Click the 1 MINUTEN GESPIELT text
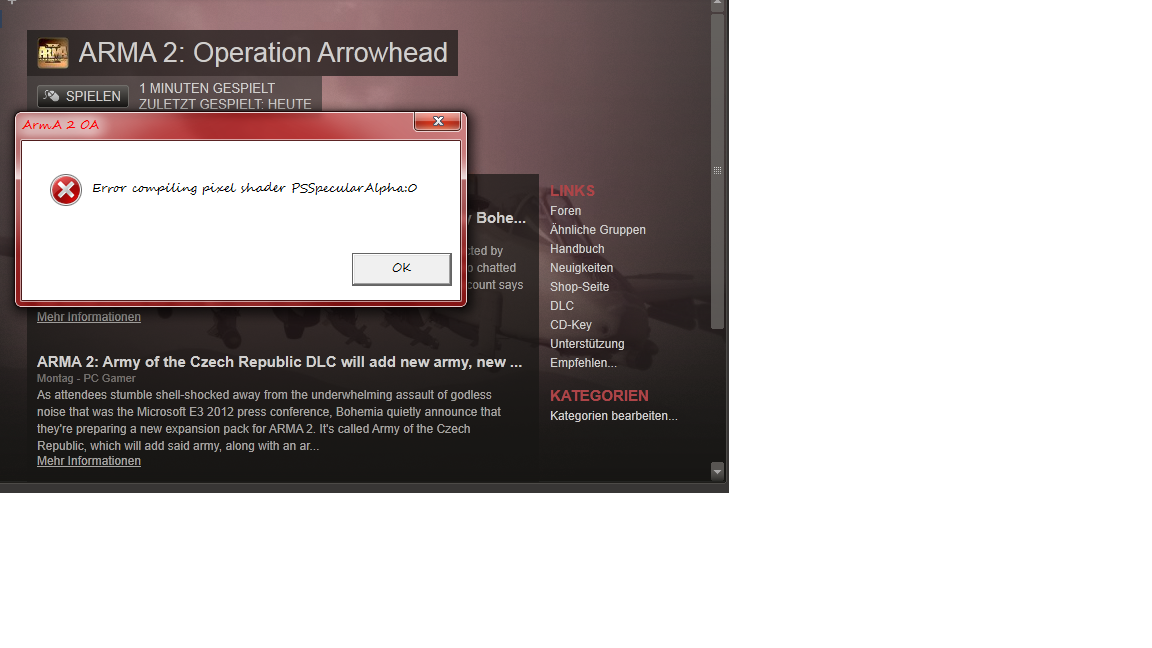Viewport: 1152px width, 648px height. [x=206, y=88]
